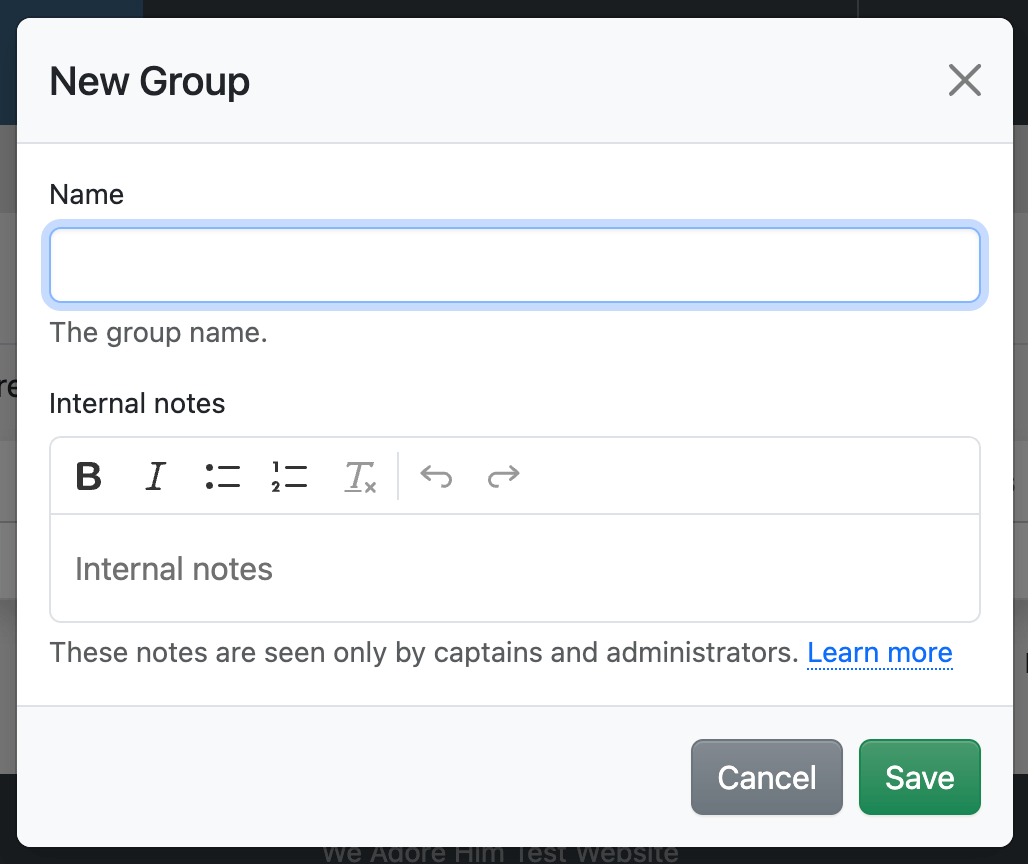This screenshot has width=1028, height=864.
Task: Redo the last undone edit
Action: (x=503, y=476)
